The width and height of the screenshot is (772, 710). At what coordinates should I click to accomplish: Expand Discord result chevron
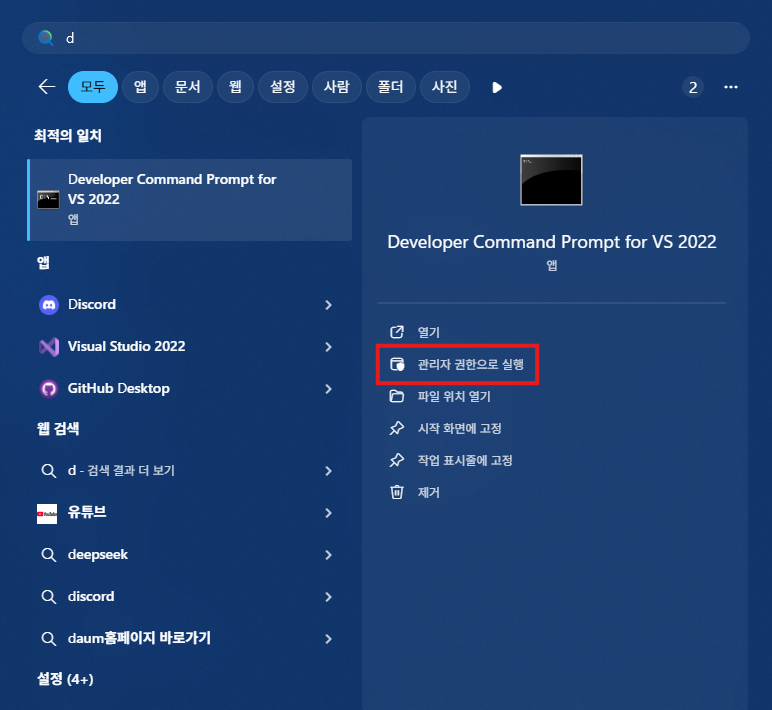(x=328, y=305)
